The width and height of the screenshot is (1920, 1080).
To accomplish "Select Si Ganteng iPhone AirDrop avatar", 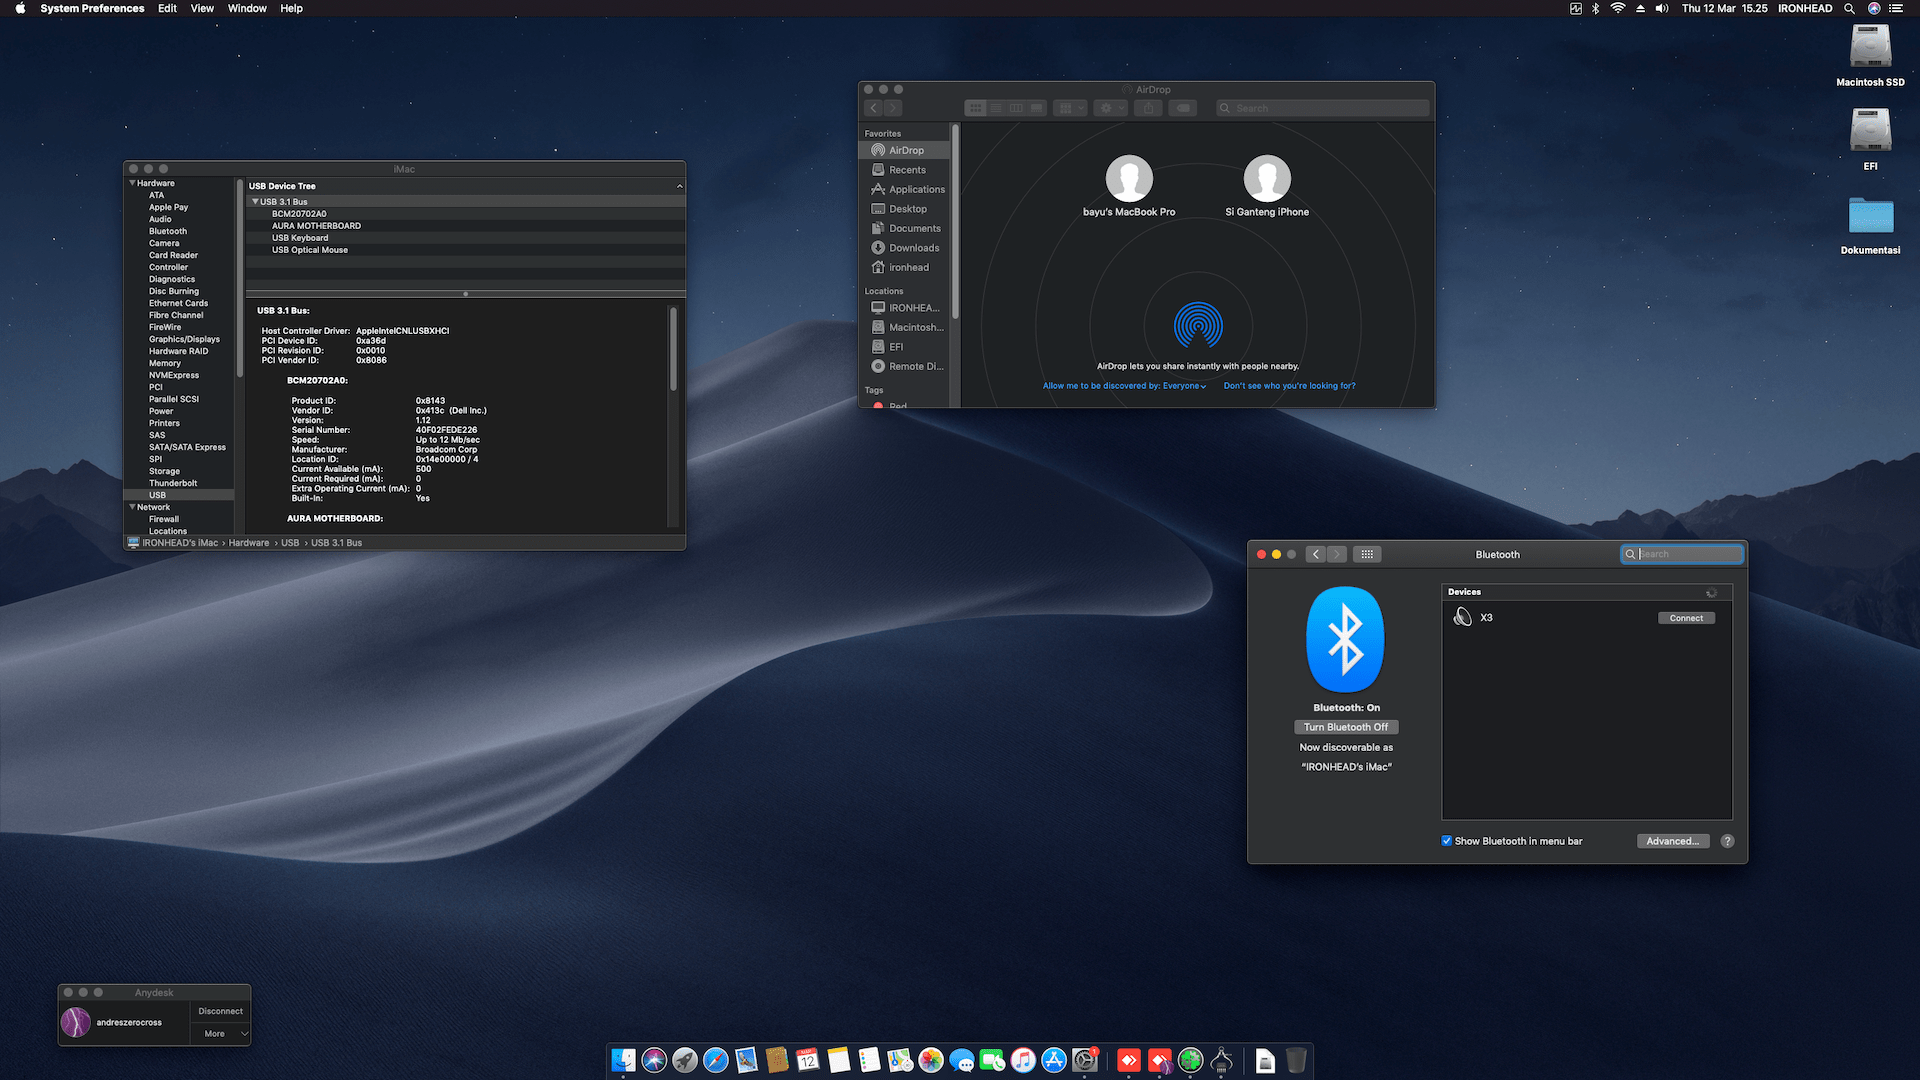I will [1267, 179].
